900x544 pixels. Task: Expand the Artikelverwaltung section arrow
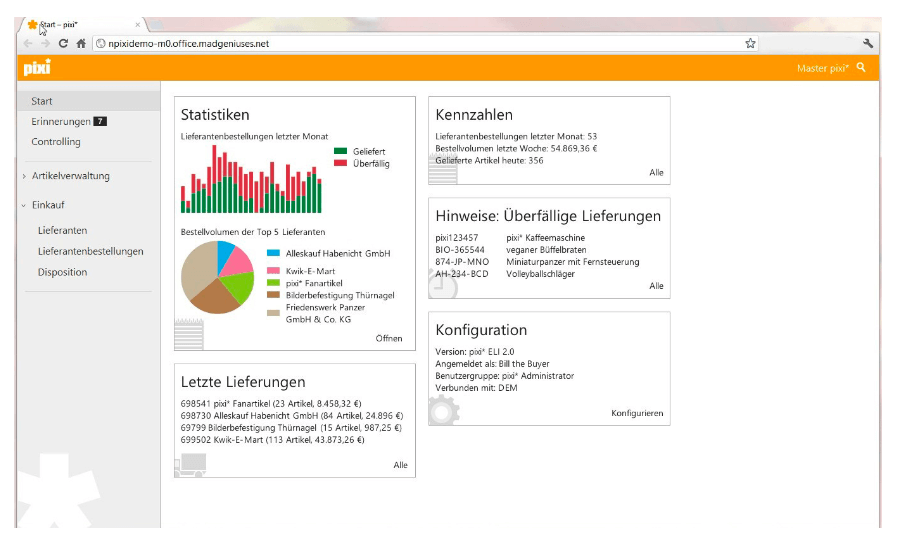tap(24, 176)
